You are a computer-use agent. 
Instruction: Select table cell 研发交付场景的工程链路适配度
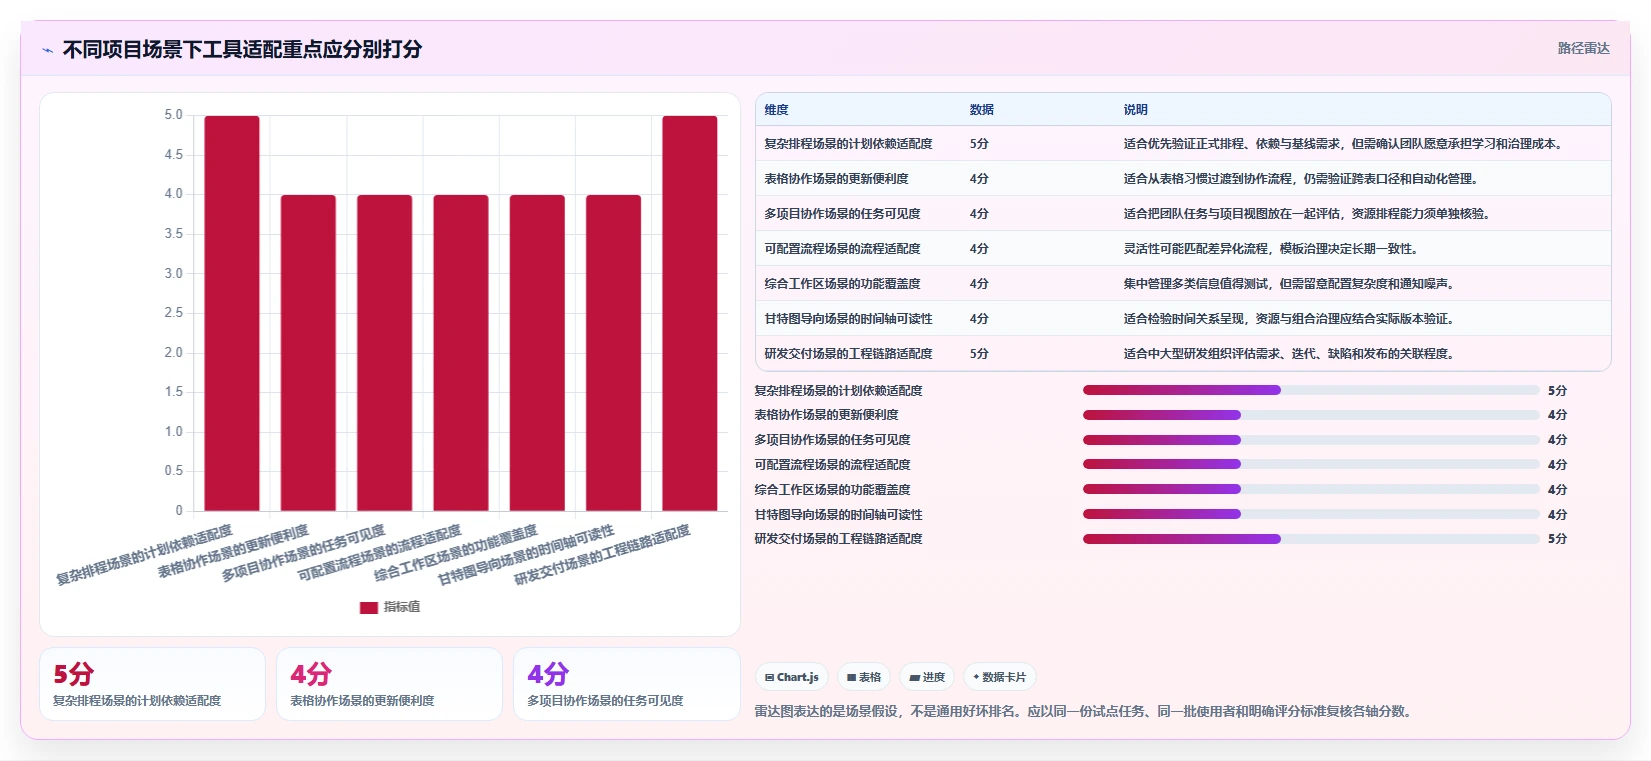tap(848, 354)
